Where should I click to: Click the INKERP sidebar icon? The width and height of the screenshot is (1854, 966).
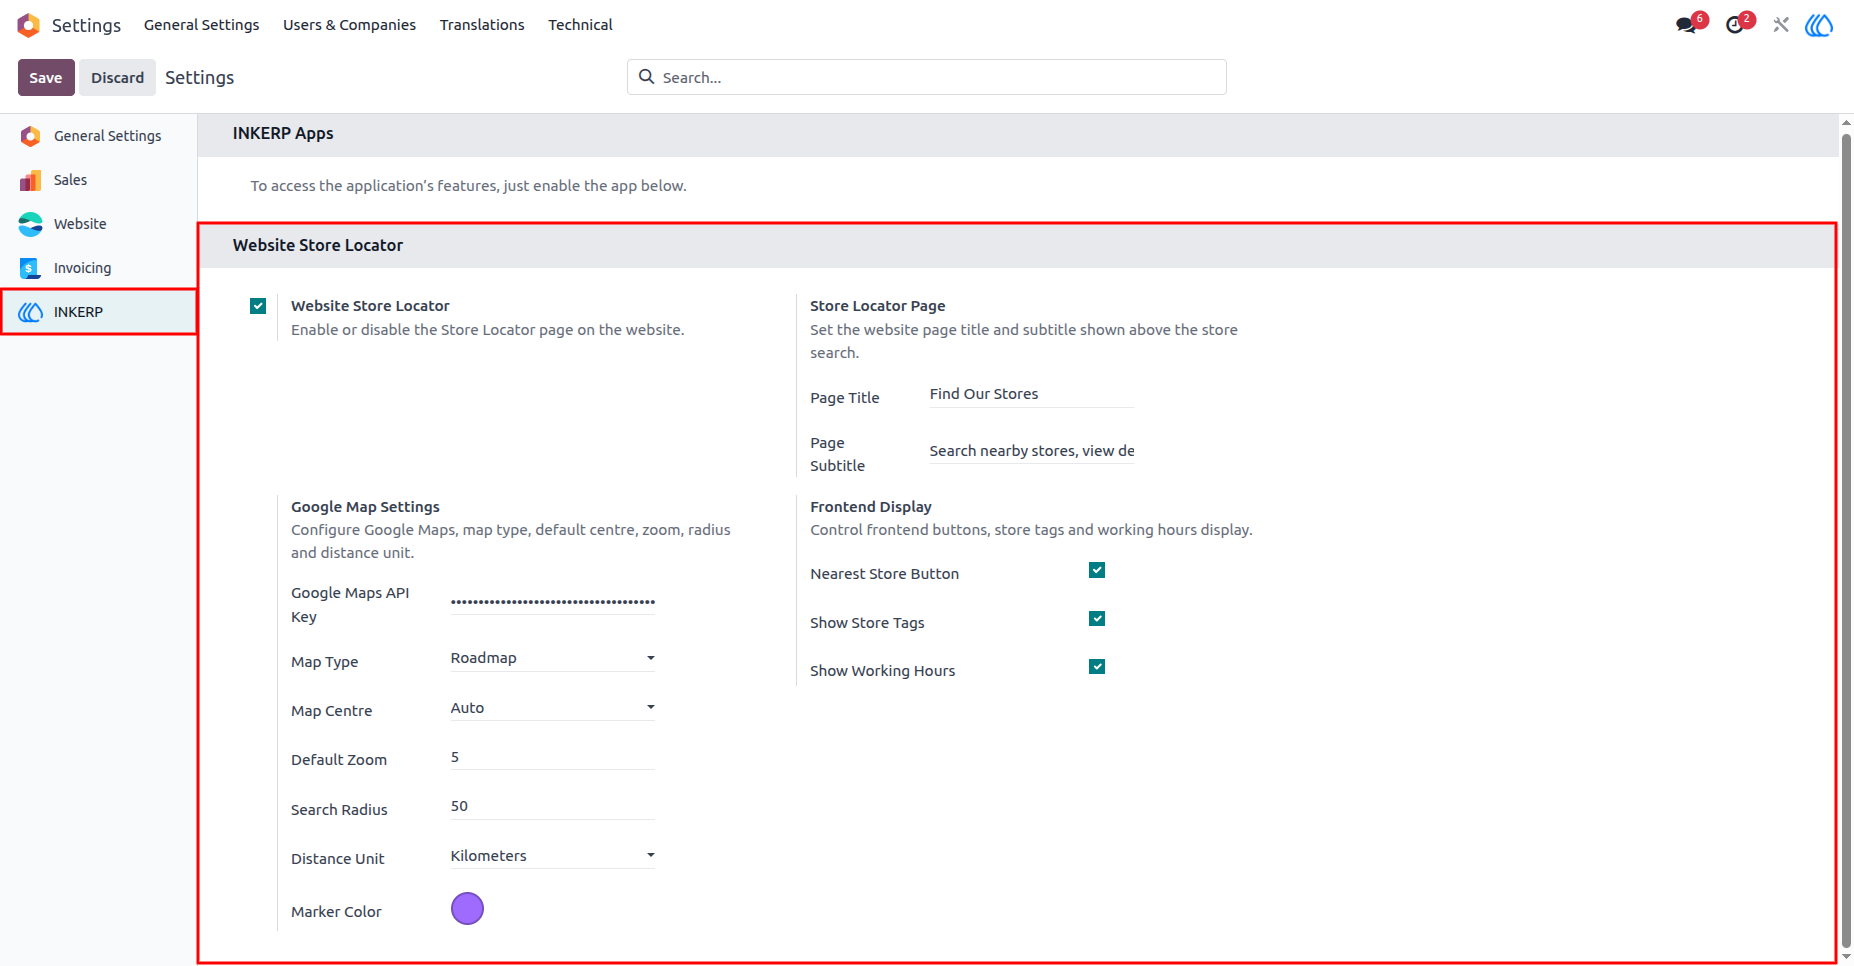tap(31, 312)
